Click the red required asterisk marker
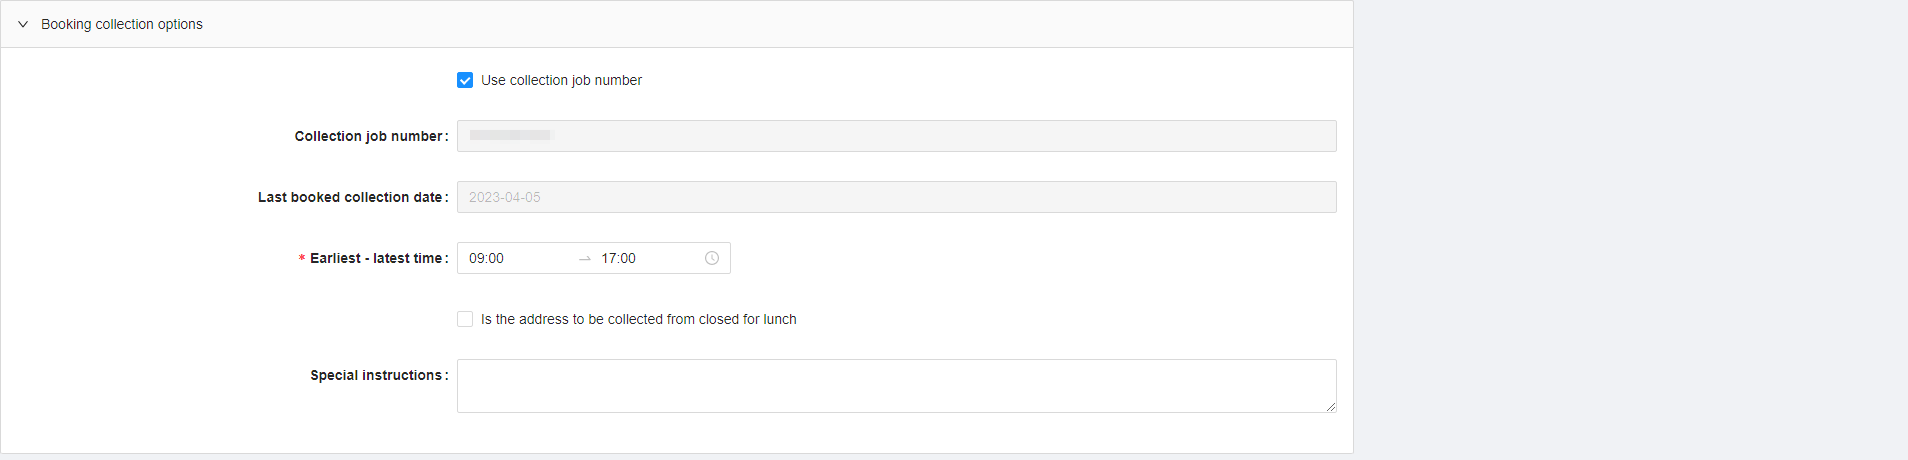Image resolution: width=1908 pixels, height=460 pixels. (x=302, y=259)
